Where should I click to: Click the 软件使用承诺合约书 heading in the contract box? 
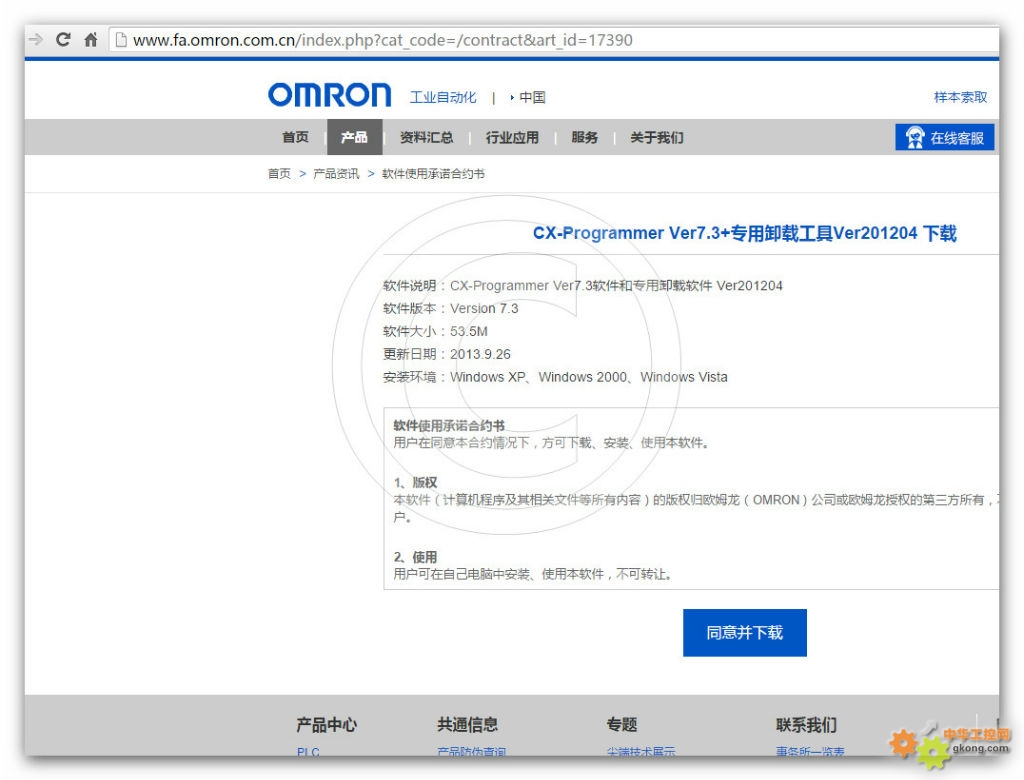point(449,425)
